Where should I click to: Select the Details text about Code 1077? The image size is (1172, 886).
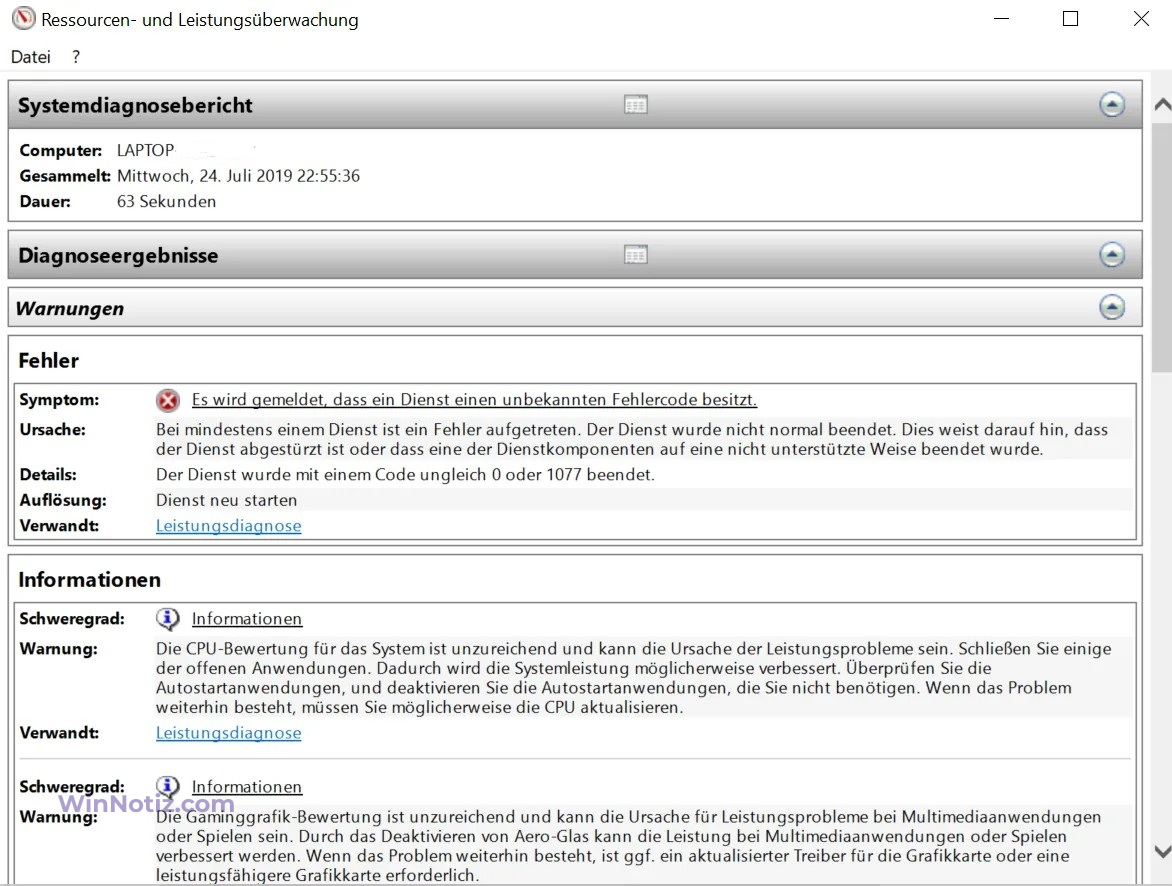click(x=405, y=475)
